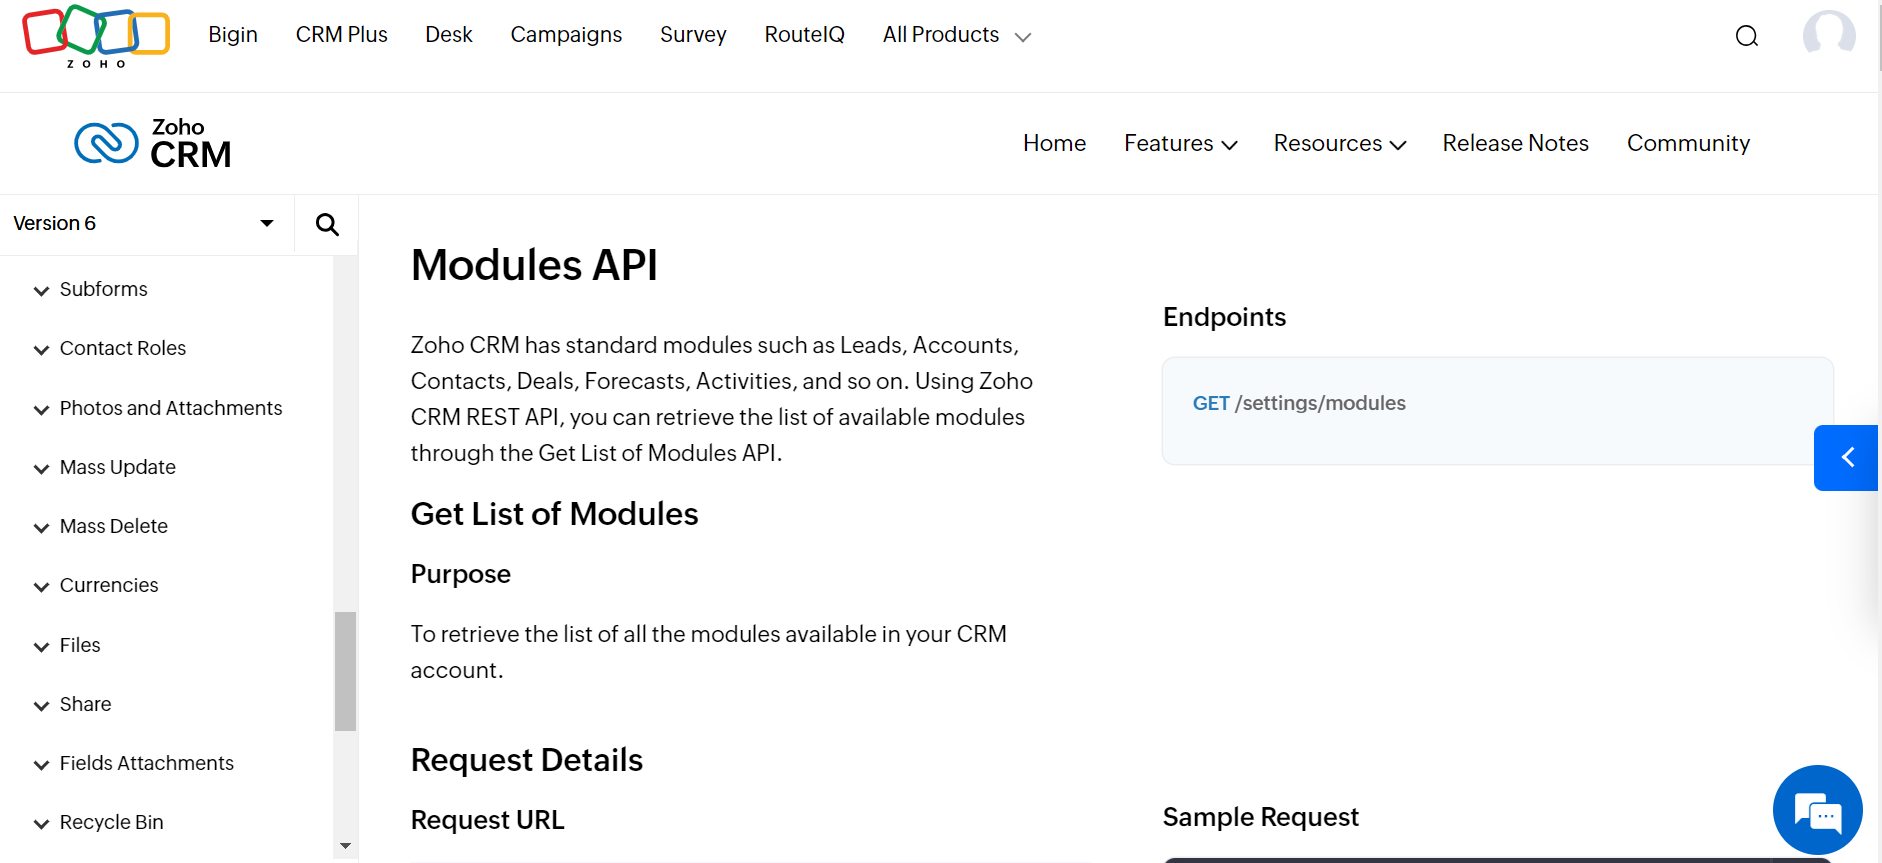Open the sidebar documentation search icon
The width and height of the screenshot is (1882, 863).
[327, 224]
